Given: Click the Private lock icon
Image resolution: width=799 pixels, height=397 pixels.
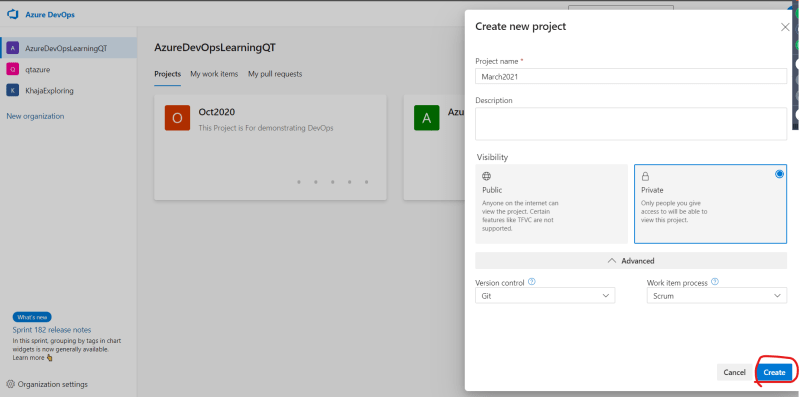Looking at the screenshot, I should pos(645,176).
